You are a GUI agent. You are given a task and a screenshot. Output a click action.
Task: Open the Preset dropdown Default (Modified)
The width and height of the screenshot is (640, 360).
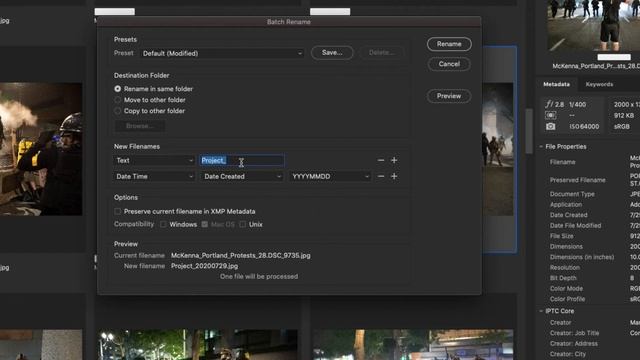click(x=222, y=53)
